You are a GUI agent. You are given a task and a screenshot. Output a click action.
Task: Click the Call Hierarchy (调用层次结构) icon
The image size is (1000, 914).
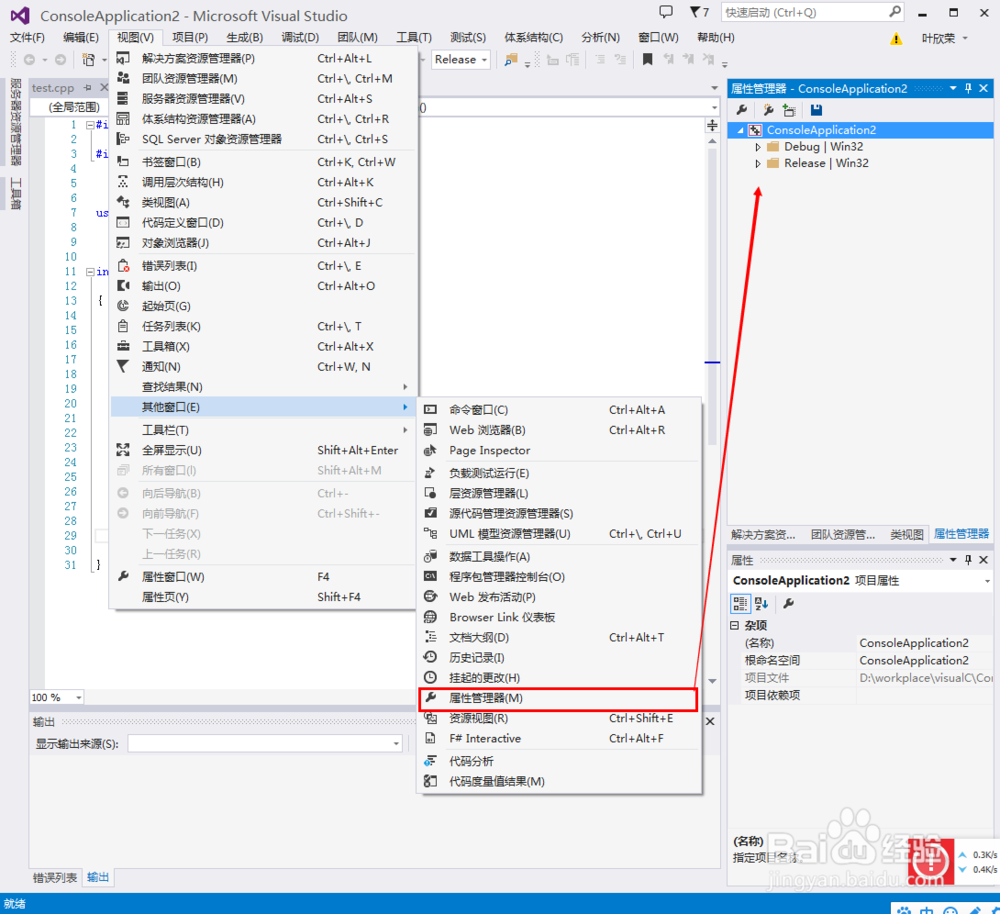(x=123, y=182)
